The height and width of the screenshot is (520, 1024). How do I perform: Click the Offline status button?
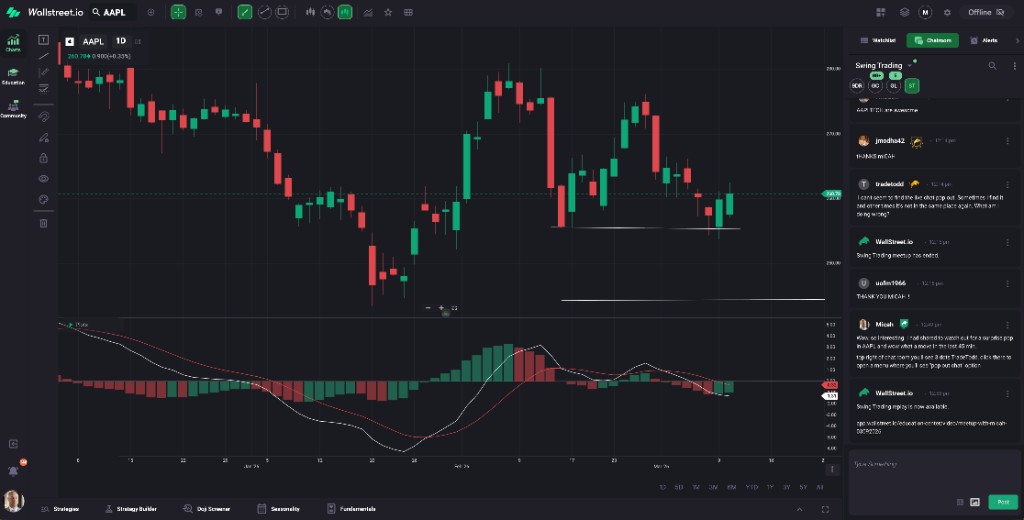[985, 12]
